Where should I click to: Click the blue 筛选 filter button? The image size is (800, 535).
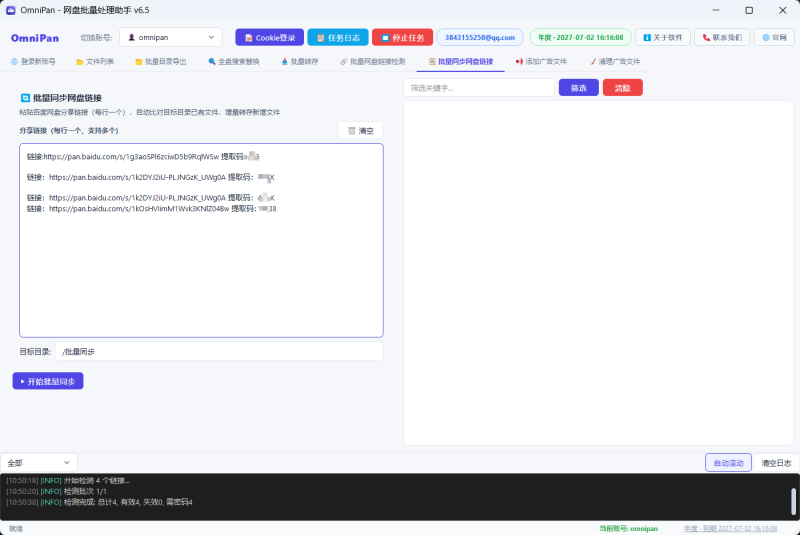click(579, 88)
